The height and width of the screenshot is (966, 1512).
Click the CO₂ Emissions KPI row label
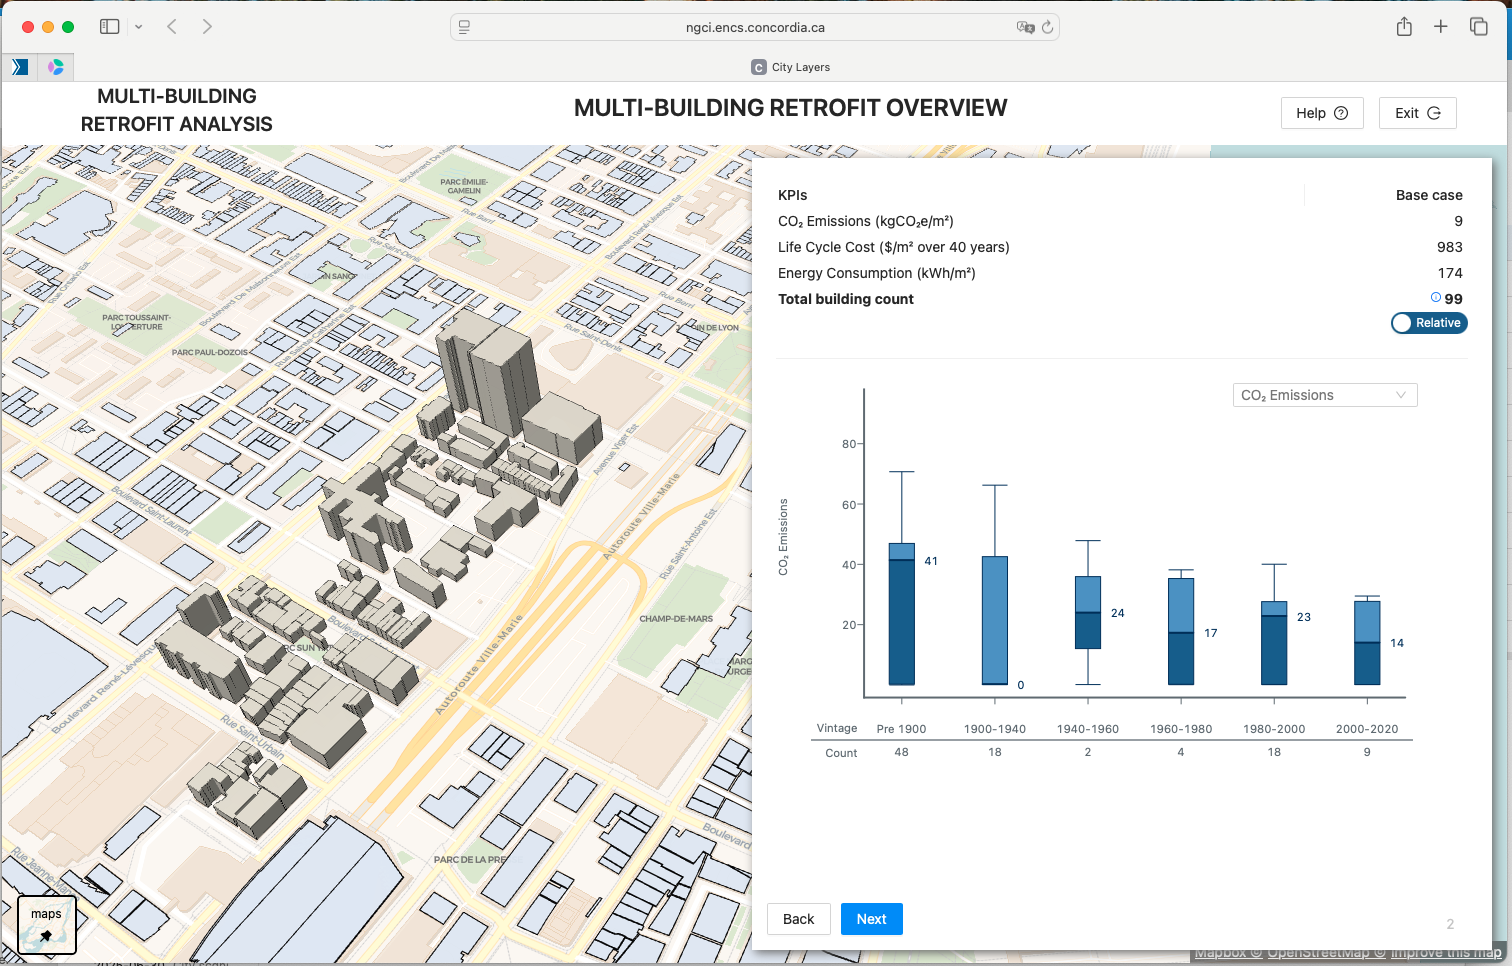(866, 222)
